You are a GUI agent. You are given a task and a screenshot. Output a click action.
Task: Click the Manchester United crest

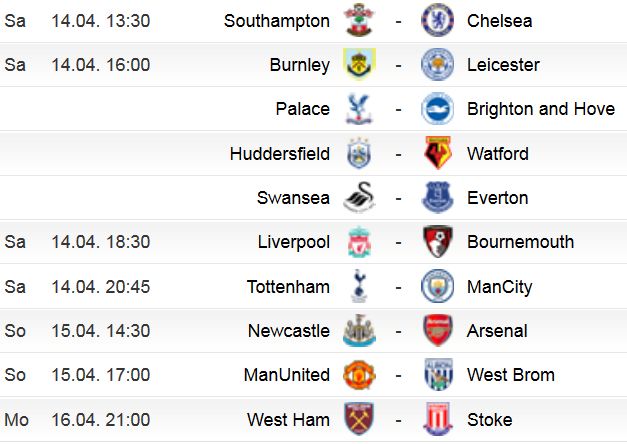[359, 375]
